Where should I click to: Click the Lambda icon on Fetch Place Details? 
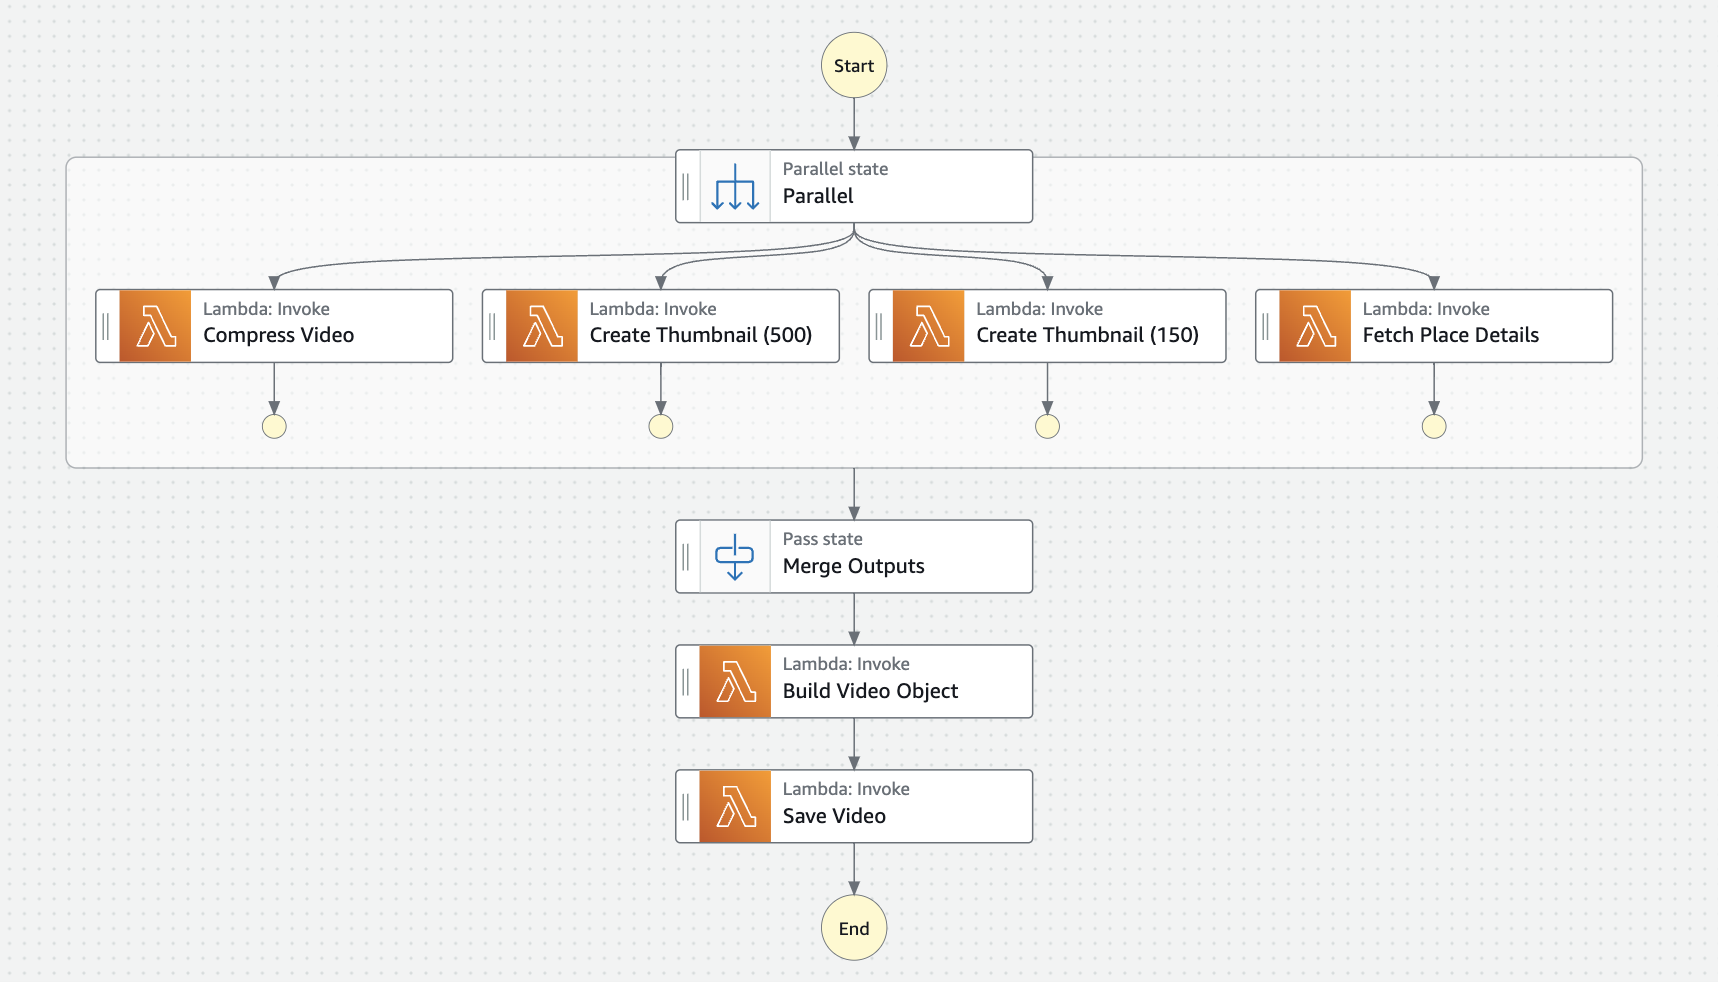pos(1313,325)
